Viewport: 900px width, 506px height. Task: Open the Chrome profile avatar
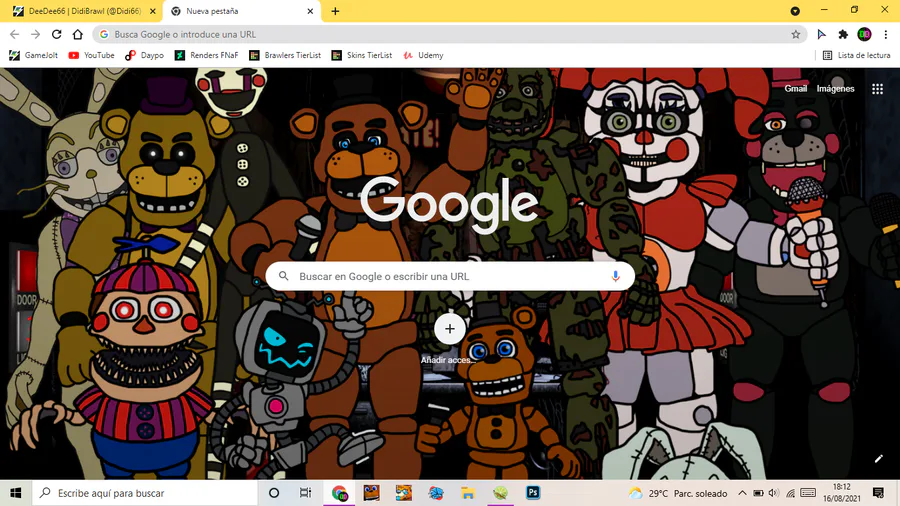click(864, 34)
